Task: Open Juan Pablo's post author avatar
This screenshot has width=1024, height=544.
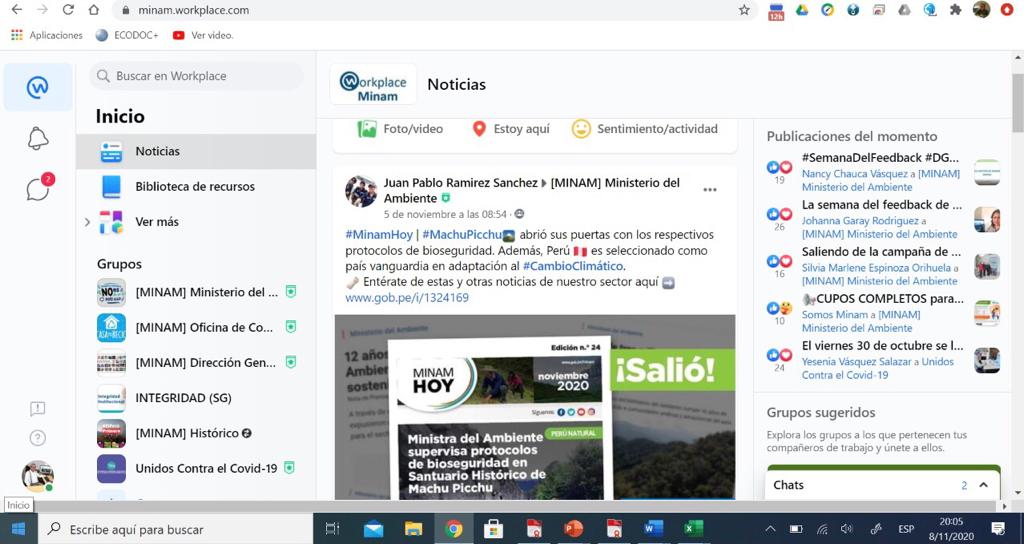Action: point(361,191)
